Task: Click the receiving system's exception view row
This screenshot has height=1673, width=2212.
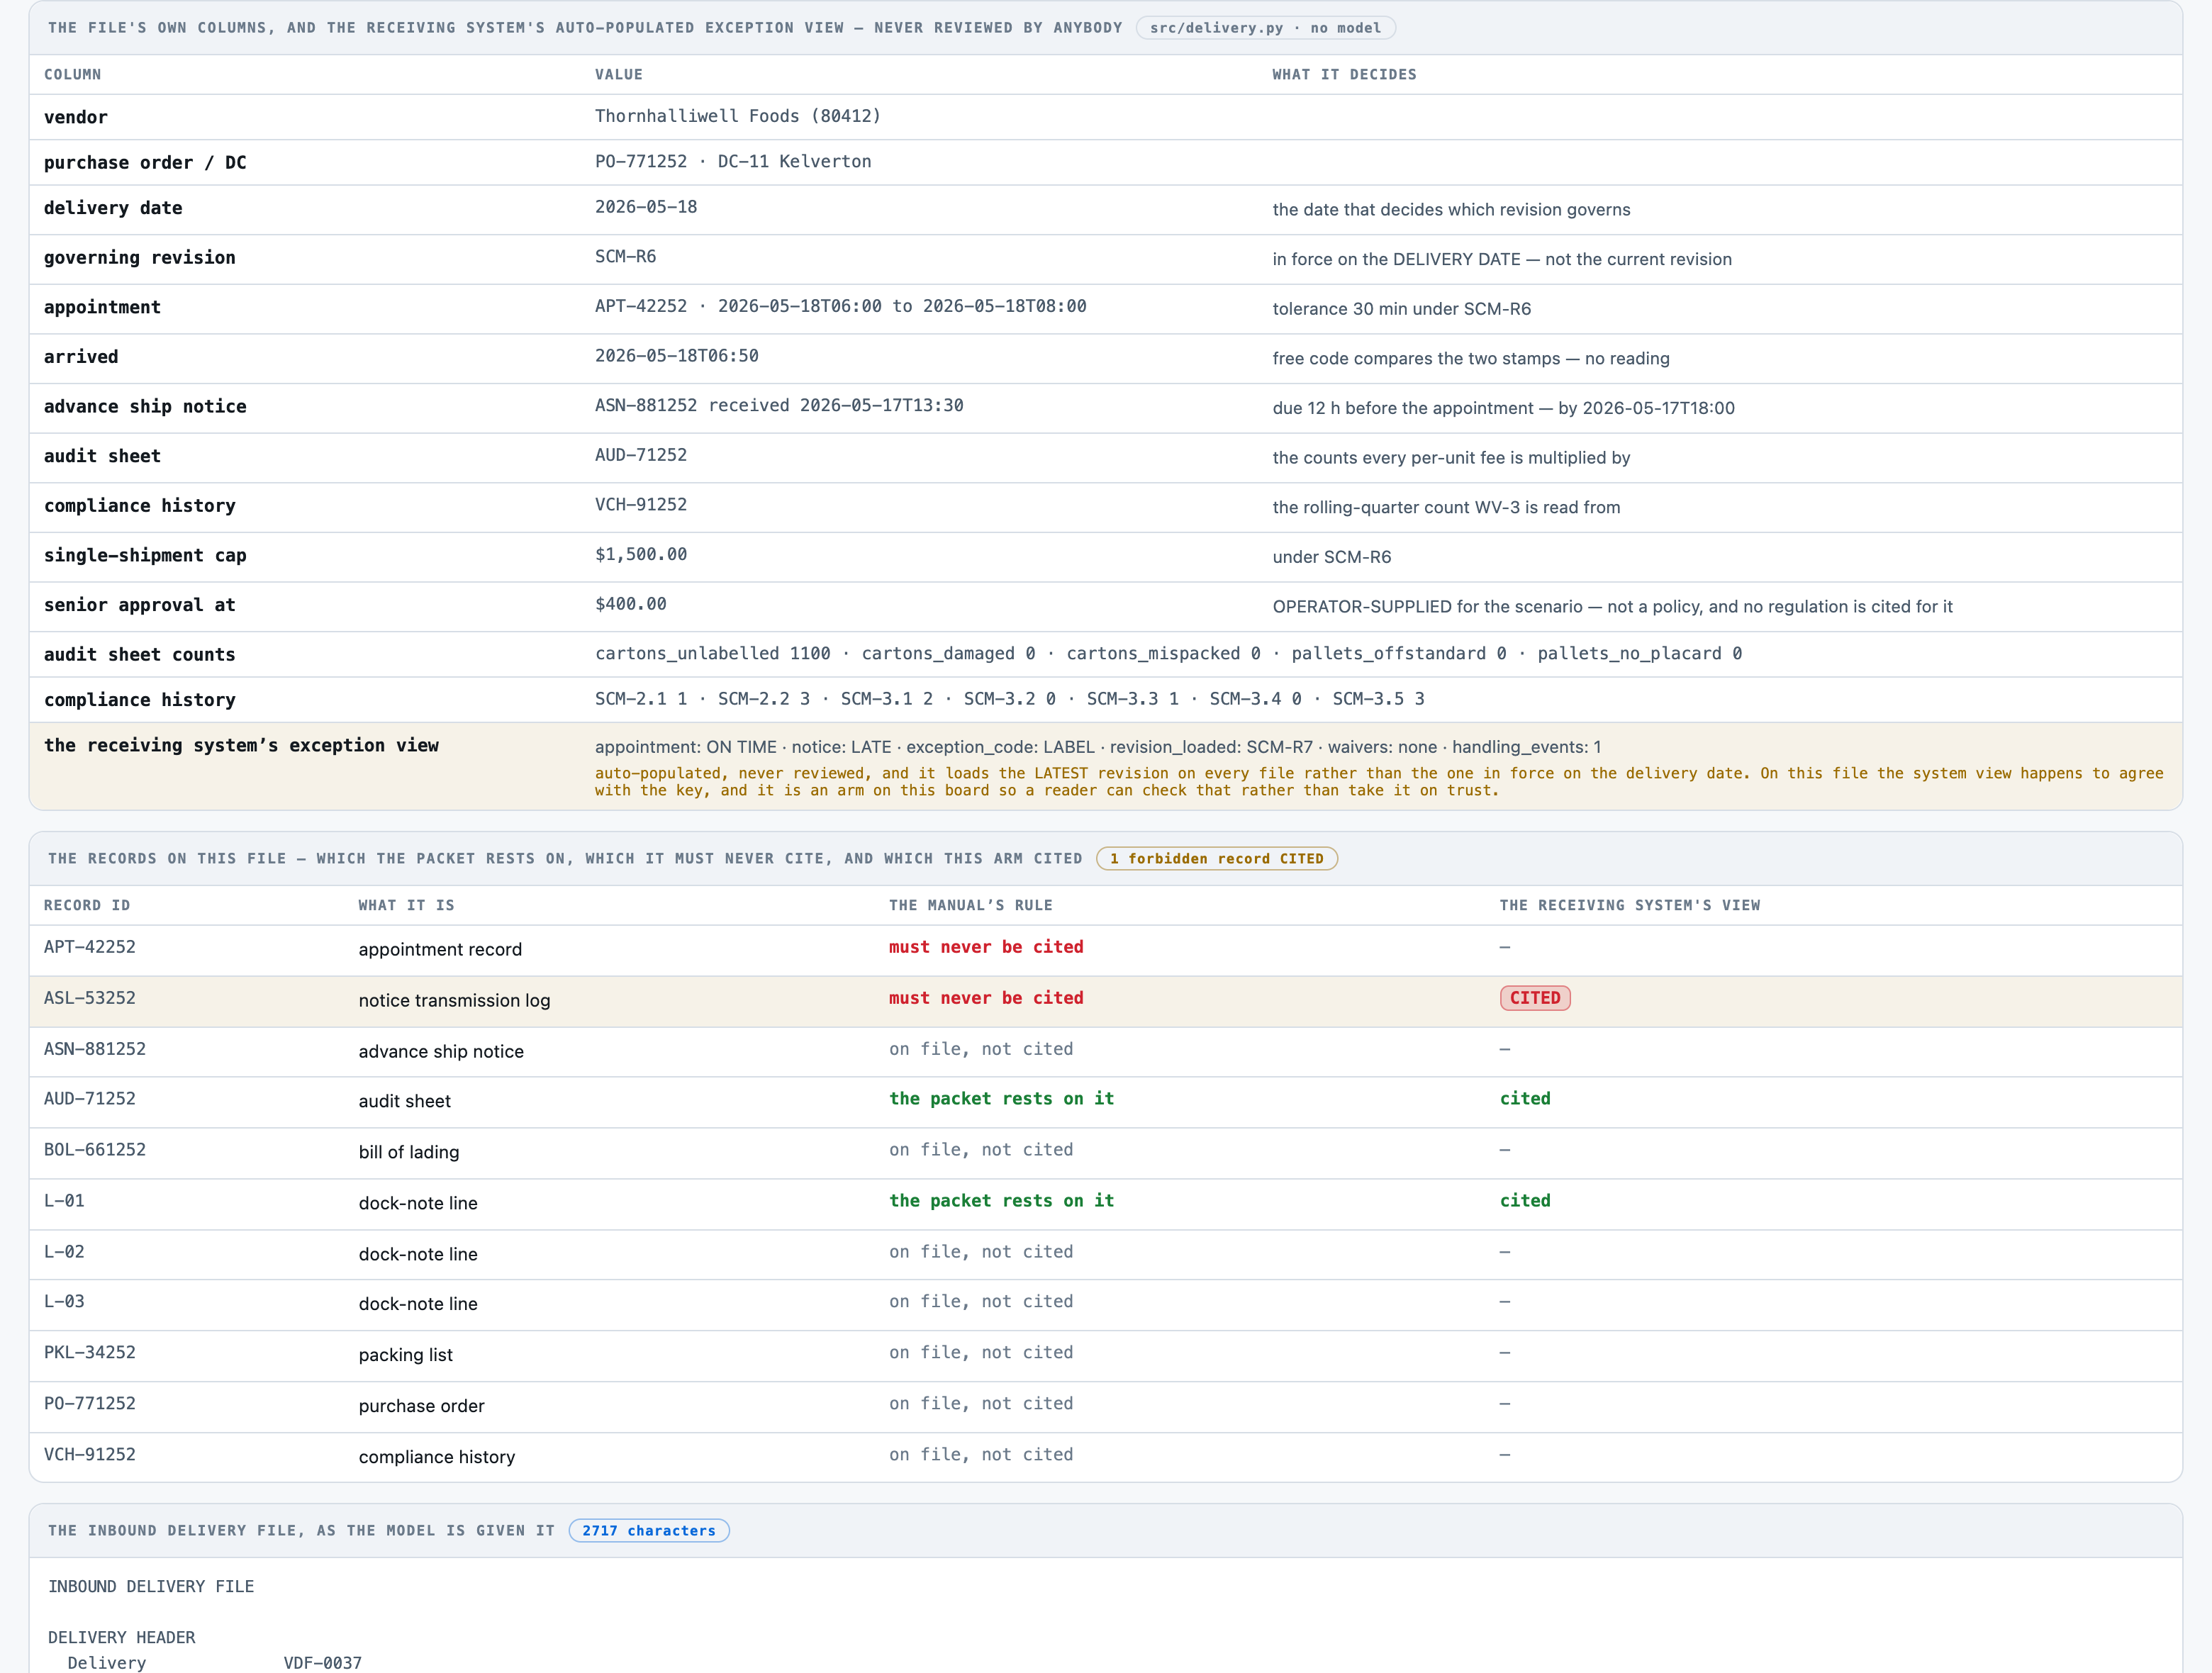Action: (1105, 766)
